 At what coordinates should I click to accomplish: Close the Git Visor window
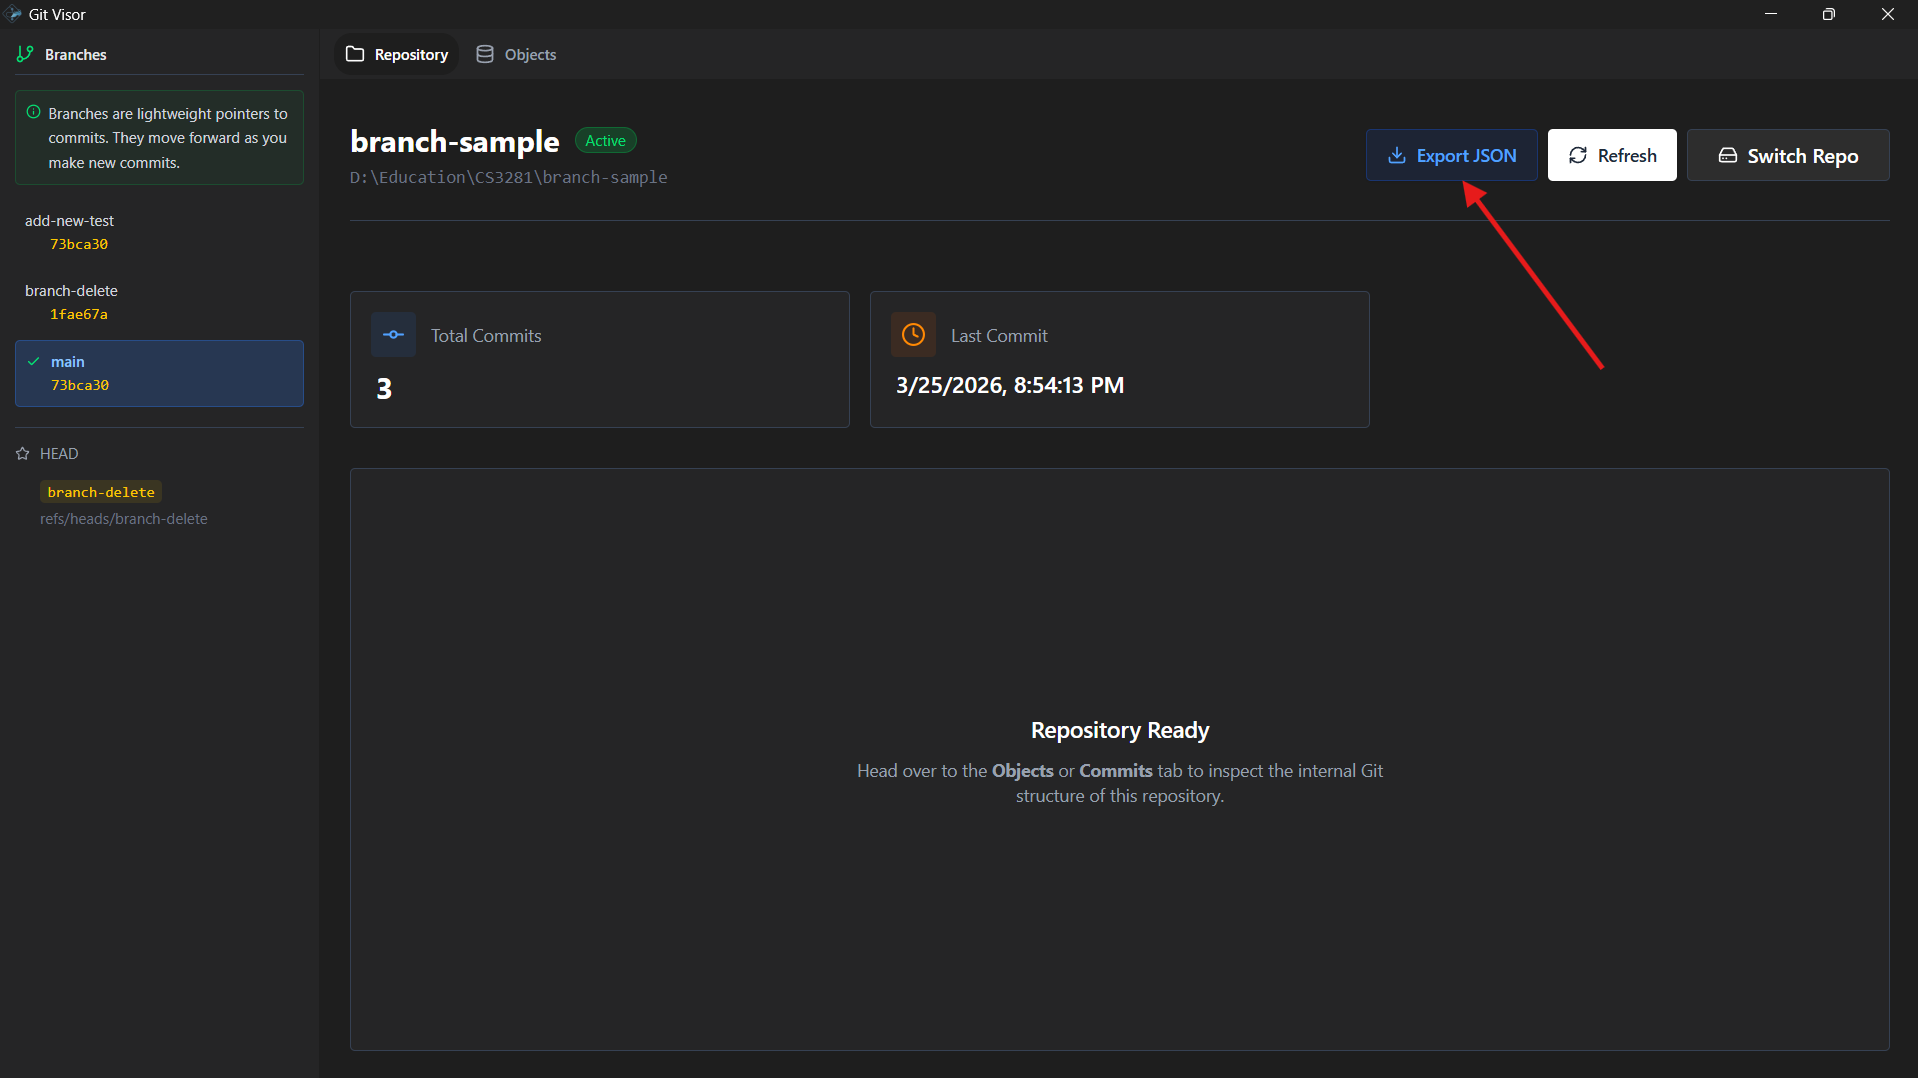pyautogui.click(x=1888, y=14)
